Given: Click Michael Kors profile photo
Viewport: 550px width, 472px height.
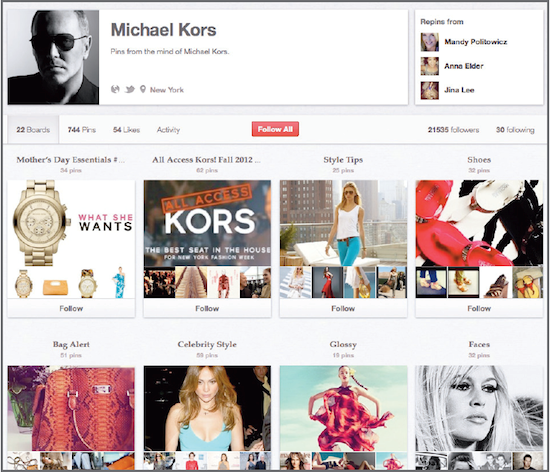Looking at the screenshot, I should click(53, 57).
